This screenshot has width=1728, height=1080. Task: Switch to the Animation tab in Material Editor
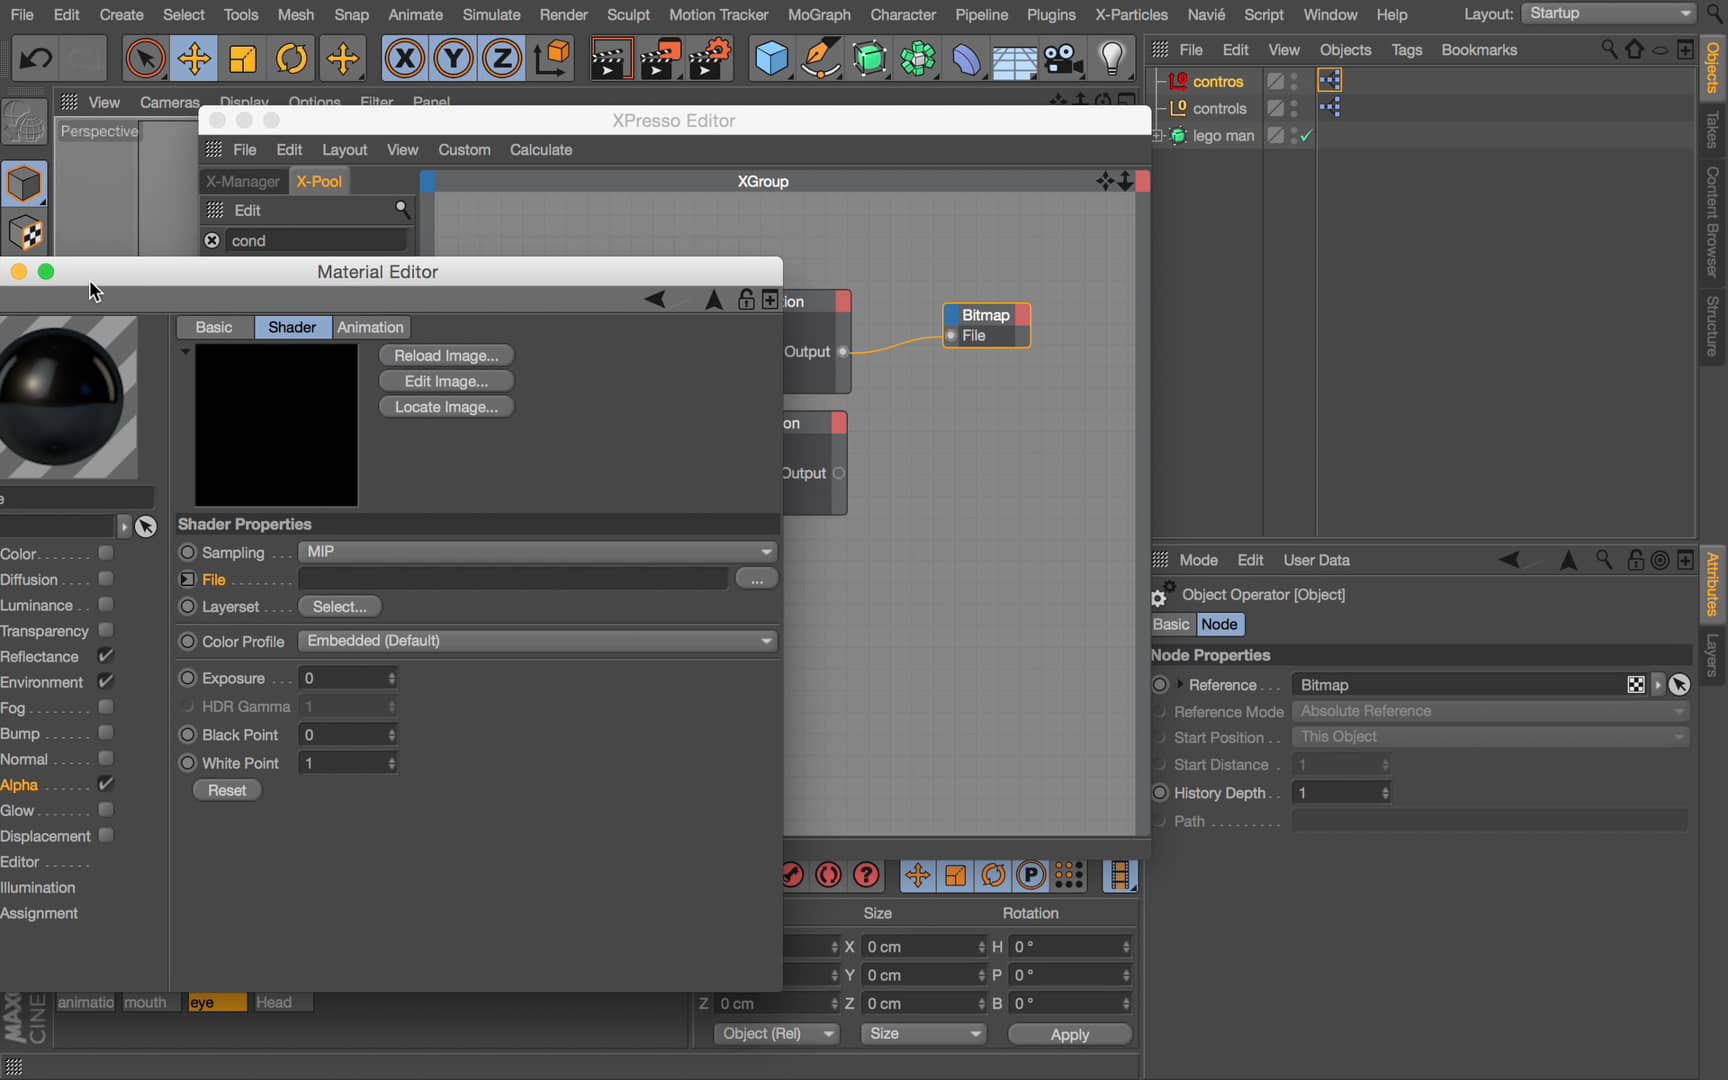[370, 327]
